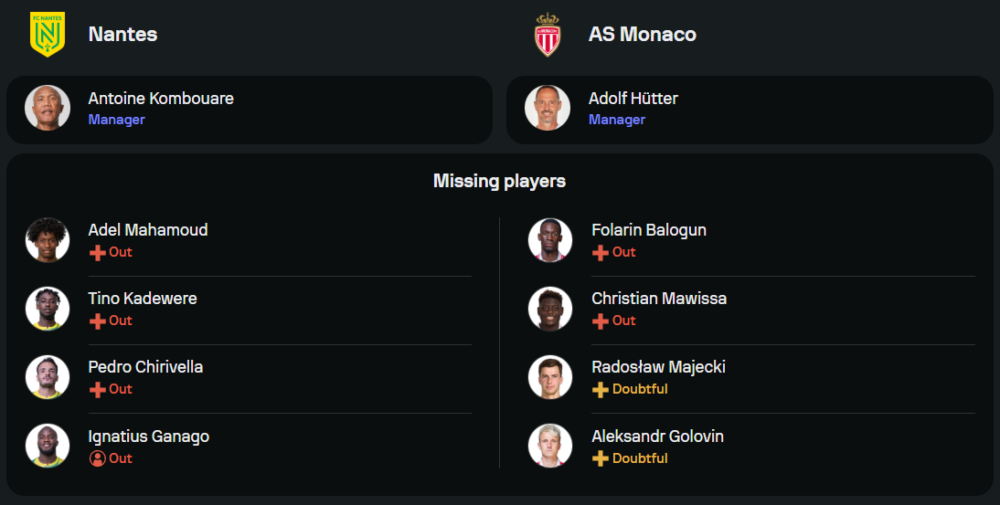View Antoine Kombouare manager profile name
This screenshot has width=1000, height=505.
click(160, 98)
